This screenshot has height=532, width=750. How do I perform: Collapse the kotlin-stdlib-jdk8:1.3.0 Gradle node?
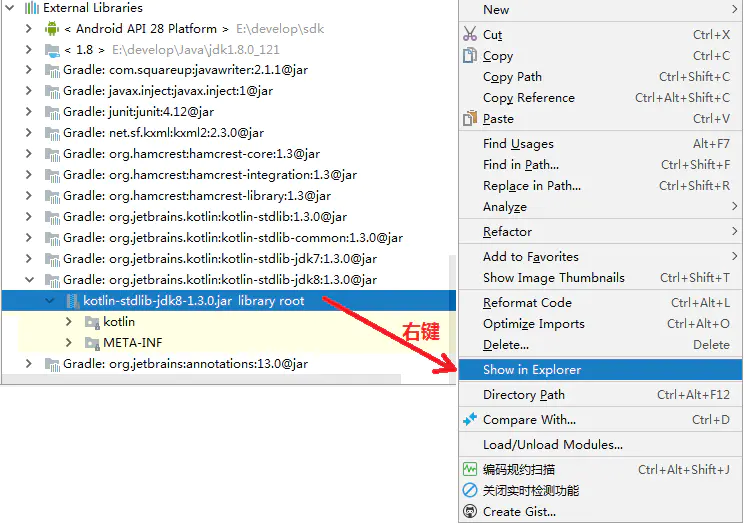pyautogui.click(x=29, y=279)
